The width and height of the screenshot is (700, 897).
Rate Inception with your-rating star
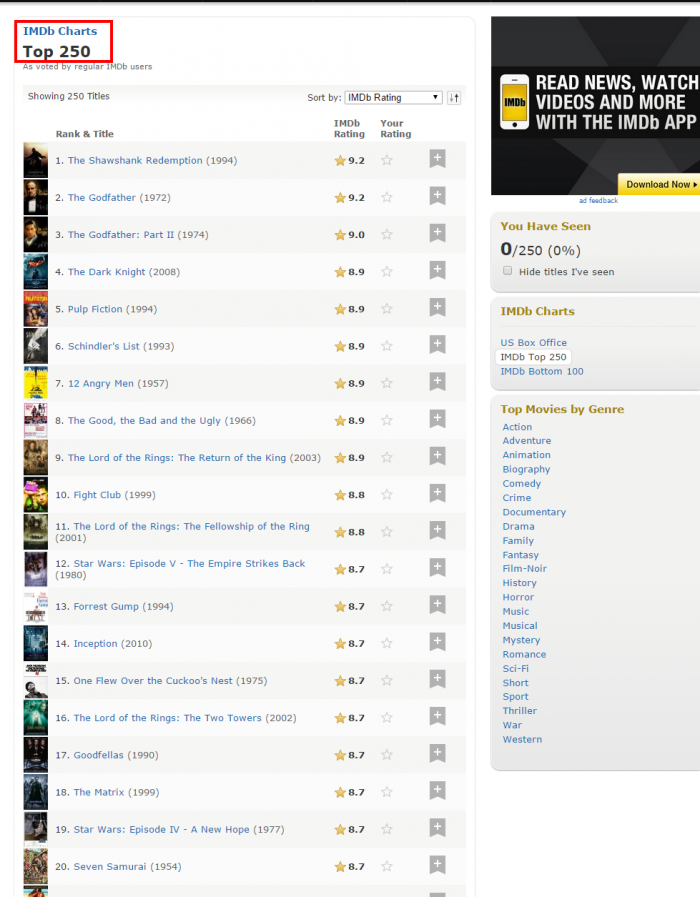point(387,644)
